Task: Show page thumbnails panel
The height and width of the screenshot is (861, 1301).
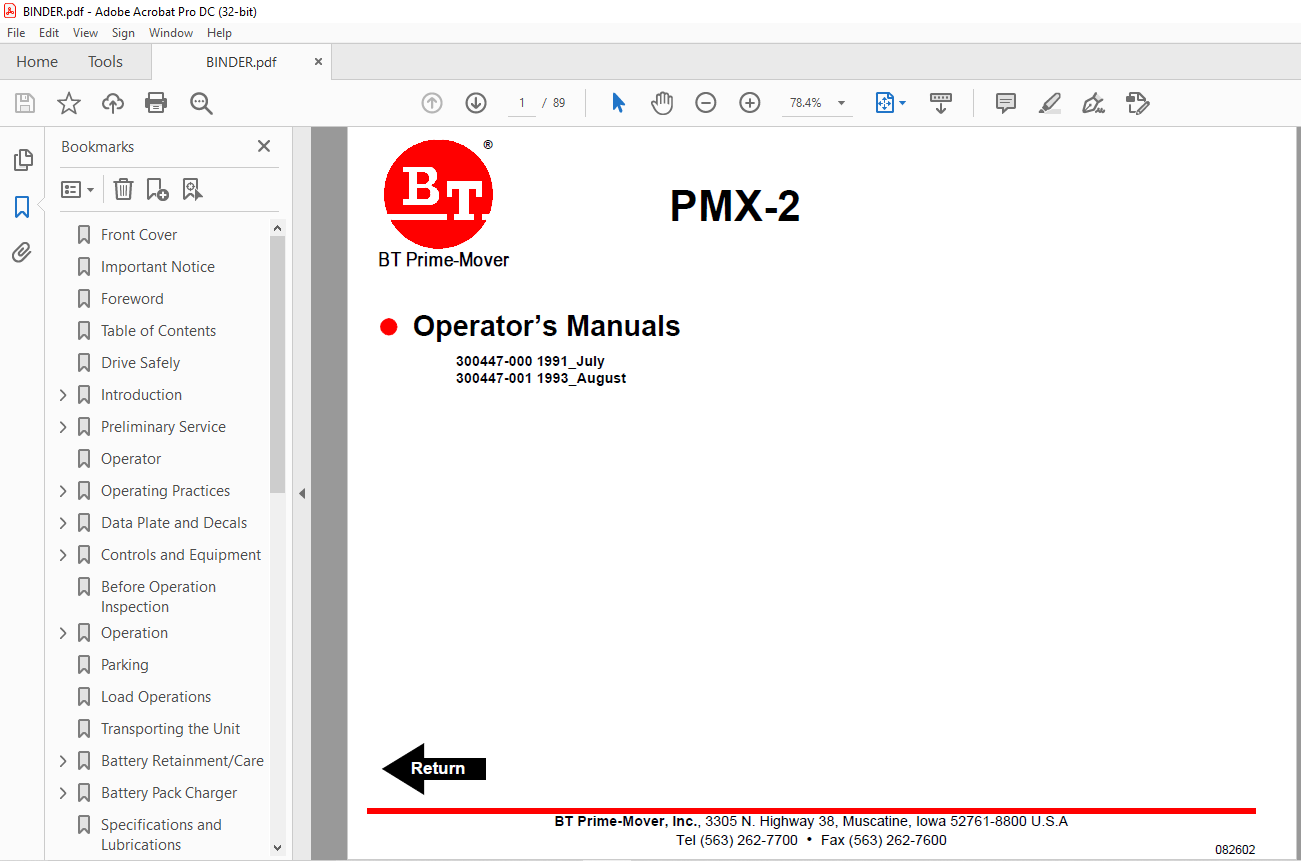Action: coord(22,160)
